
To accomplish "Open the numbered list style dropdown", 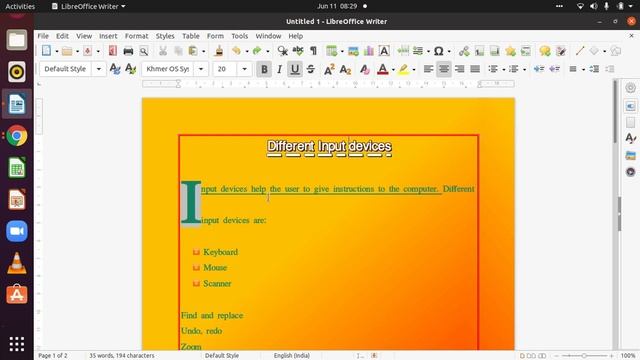I will pyautogui.click(x=524, y=69).
